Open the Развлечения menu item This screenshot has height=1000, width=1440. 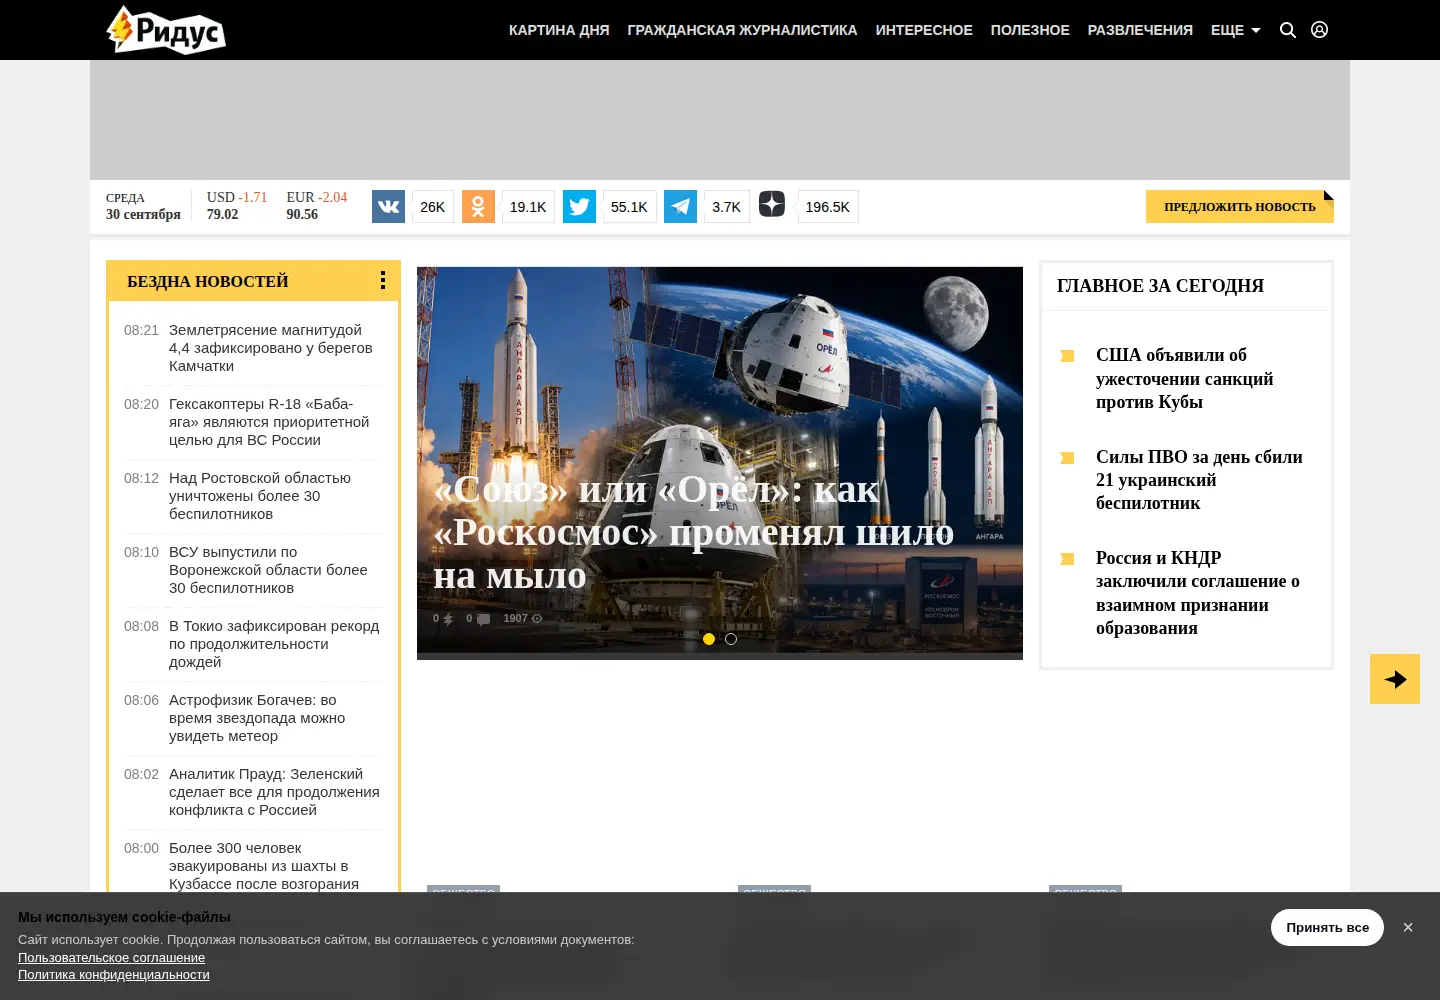(1140, 30)
